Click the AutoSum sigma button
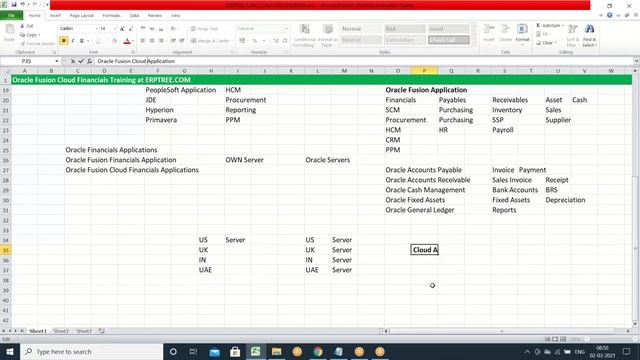This screenshot has width=640, height=360. pos(549,25)
